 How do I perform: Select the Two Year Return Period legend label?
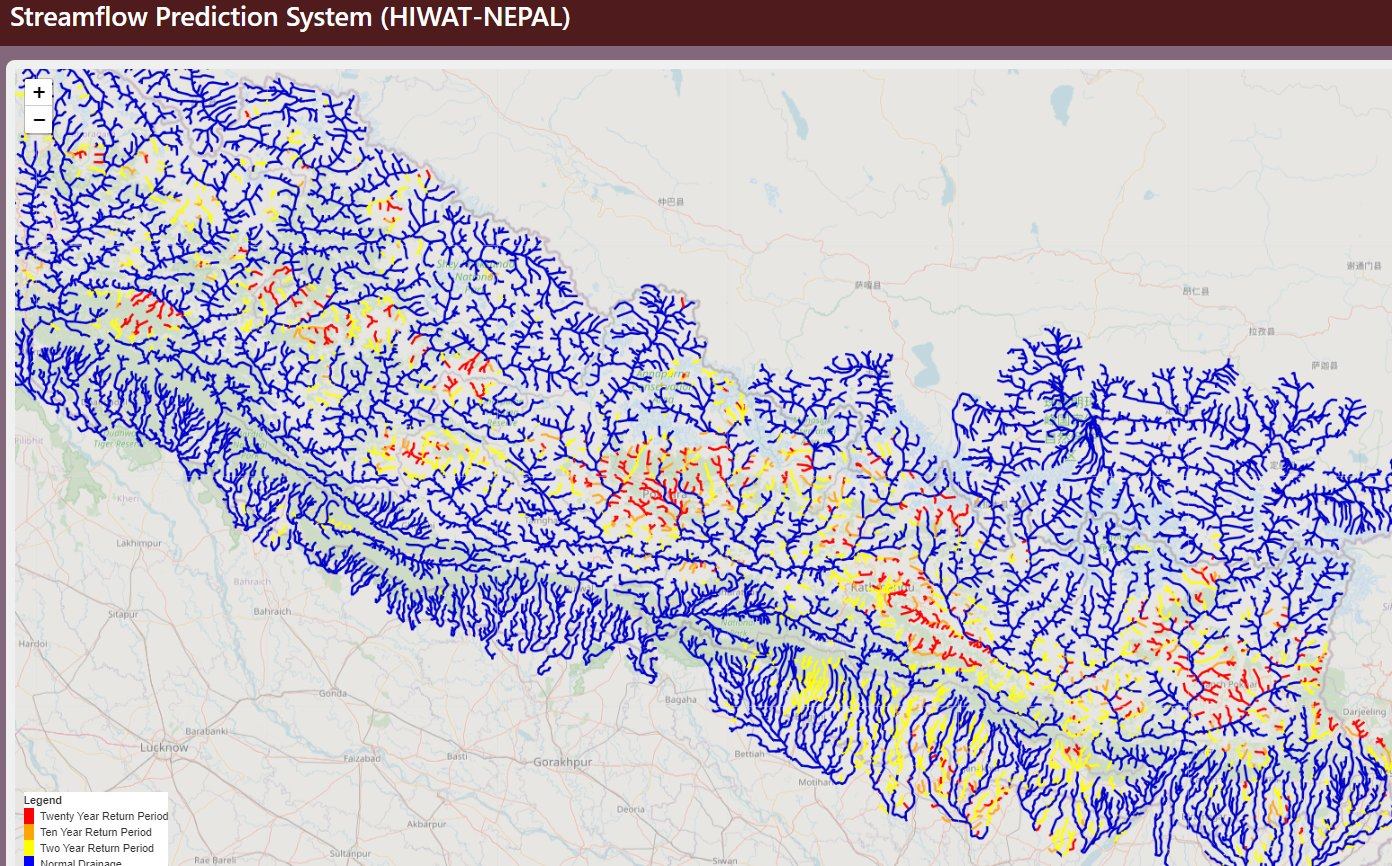pyautogui.click(x=97, y=848)
